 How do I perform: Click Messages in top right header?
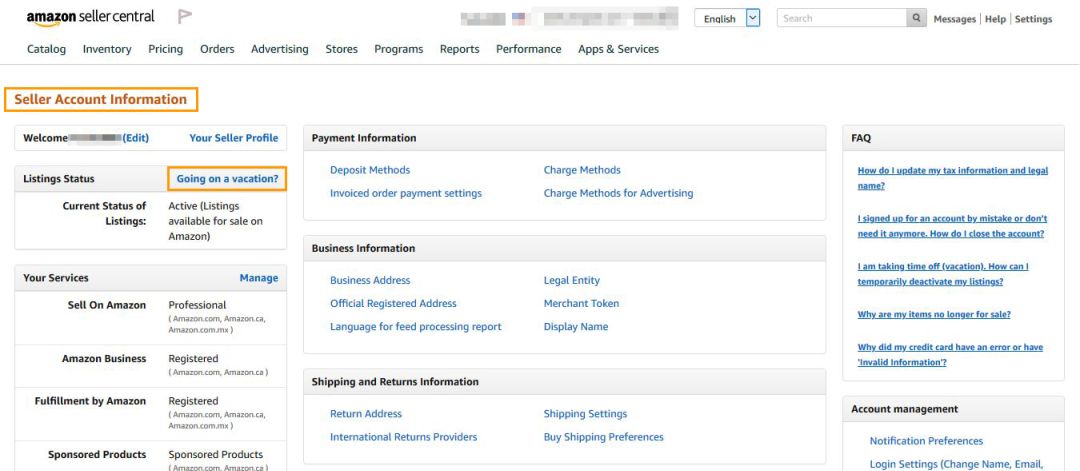[954, 19]
